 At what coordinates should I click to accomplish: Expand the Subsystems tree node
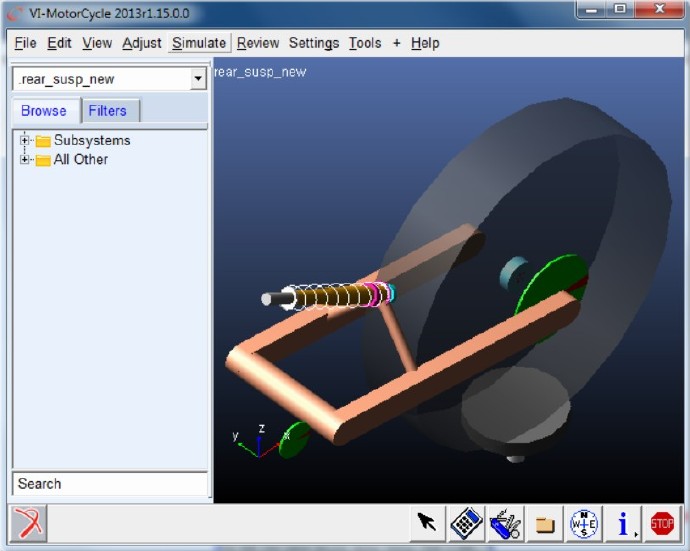25,140
